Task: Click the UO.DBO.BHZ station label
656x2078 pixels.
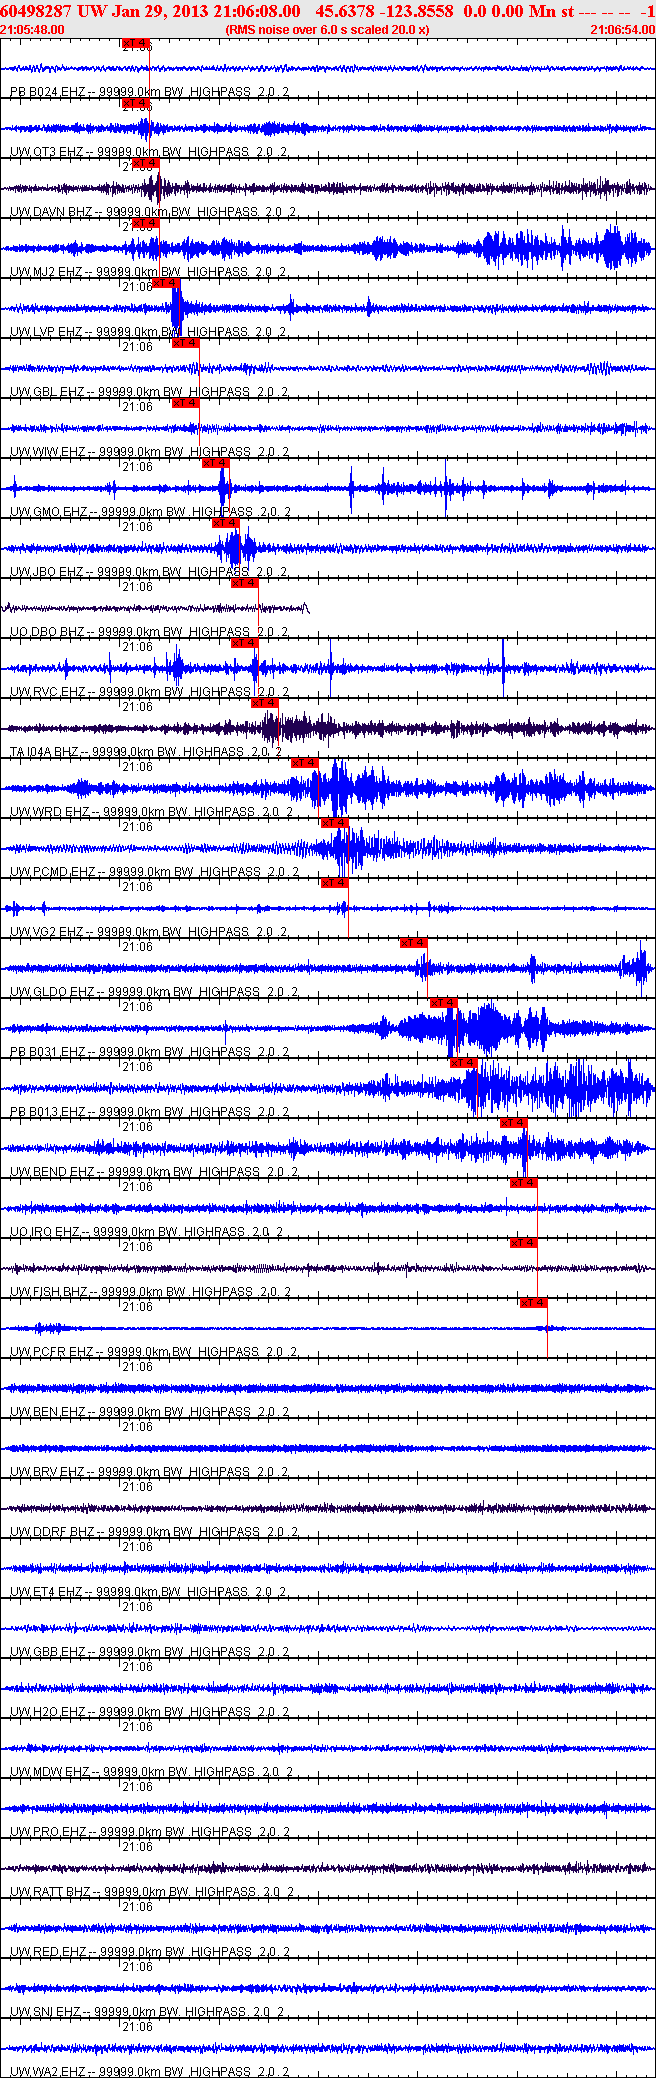Action: pos(47,632)
